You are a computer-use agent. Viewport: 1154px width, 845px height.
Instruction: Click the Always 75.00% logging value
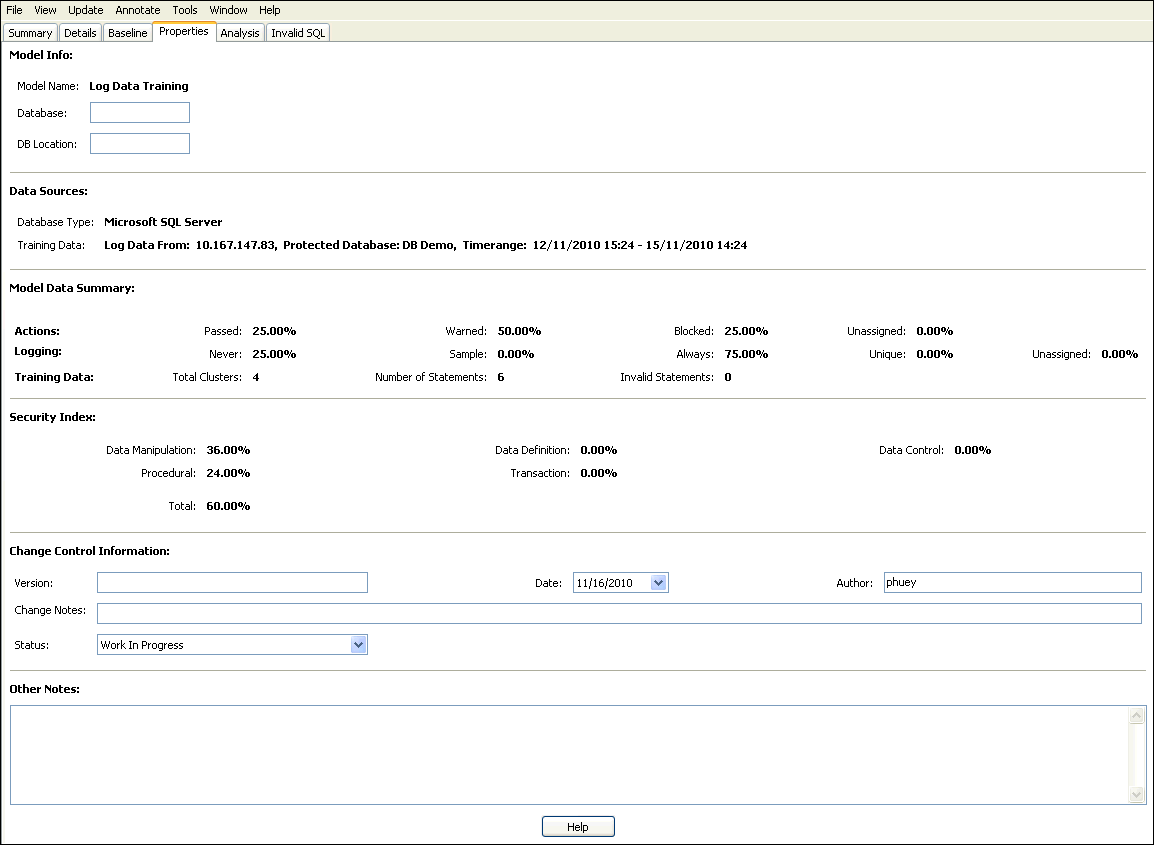tap(746, 354)
